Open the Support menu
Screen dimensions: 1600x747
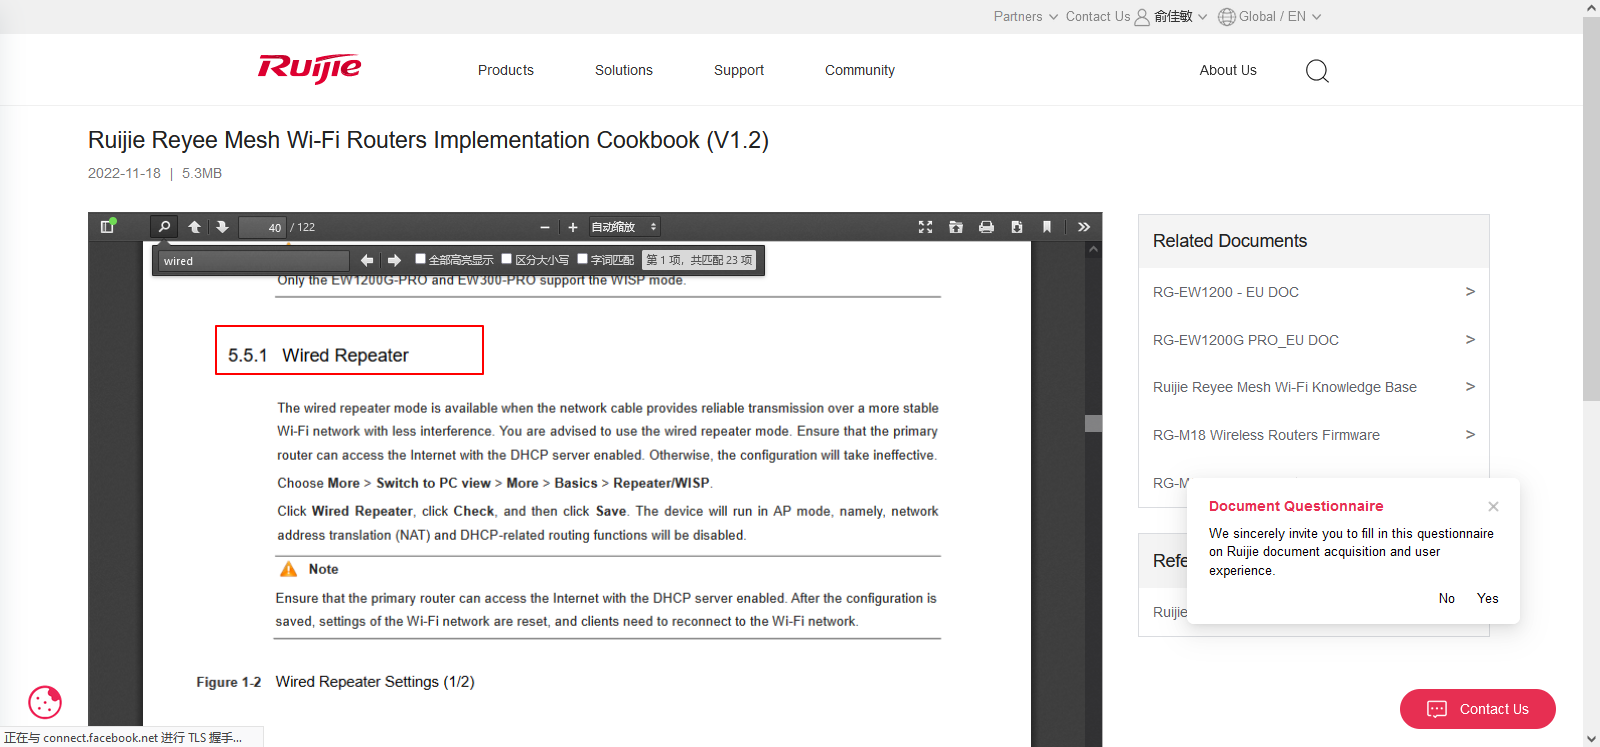[x=739, y=70]
